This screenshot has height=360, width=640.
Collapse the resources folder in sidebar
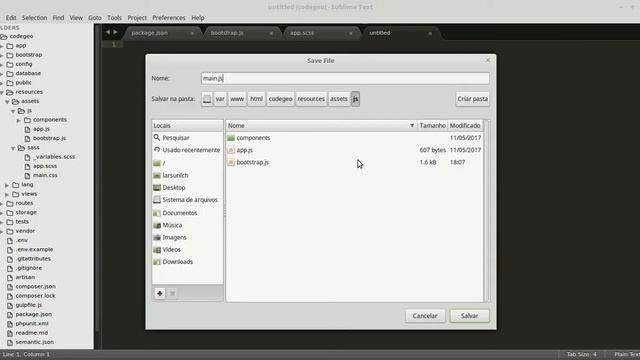[x=2, y=92]
